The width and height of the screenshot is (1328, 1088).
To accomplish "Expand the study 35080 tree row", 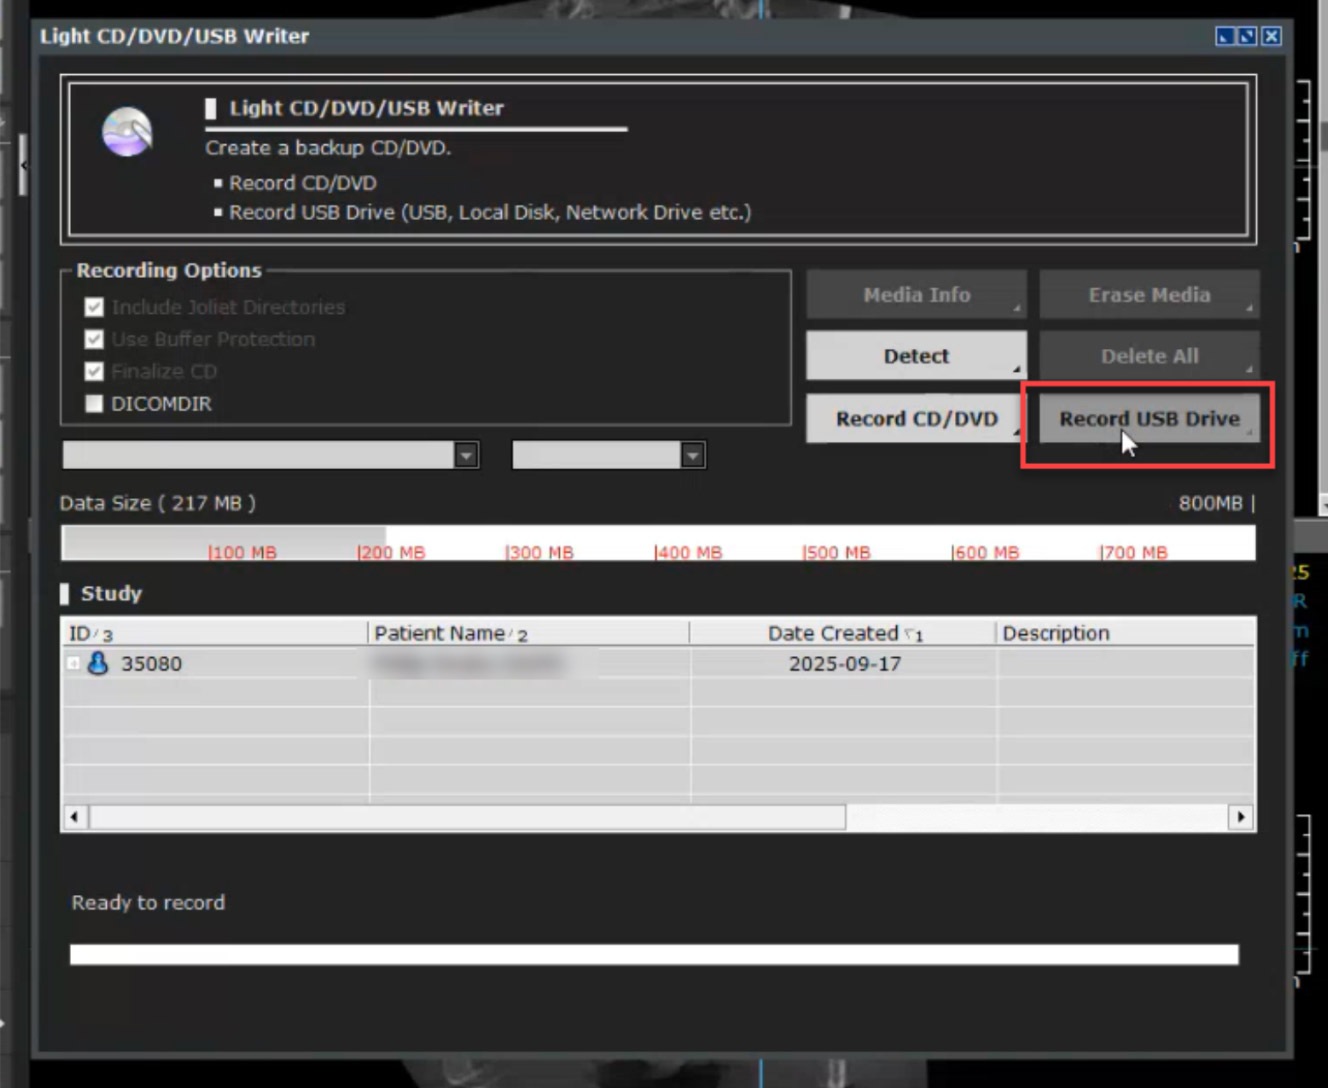I will (x=73, y=663).
